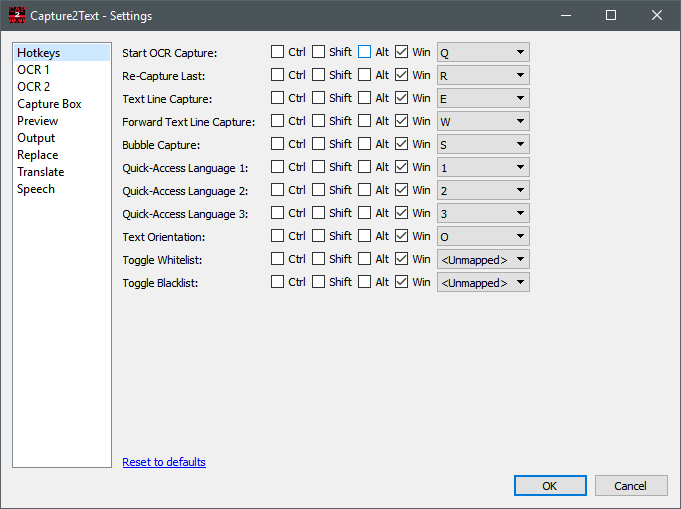The width and height of the screenshot is (681, 509).
Task: Click the Capture2Text app icon in title bar
Action: coord(15,16)
